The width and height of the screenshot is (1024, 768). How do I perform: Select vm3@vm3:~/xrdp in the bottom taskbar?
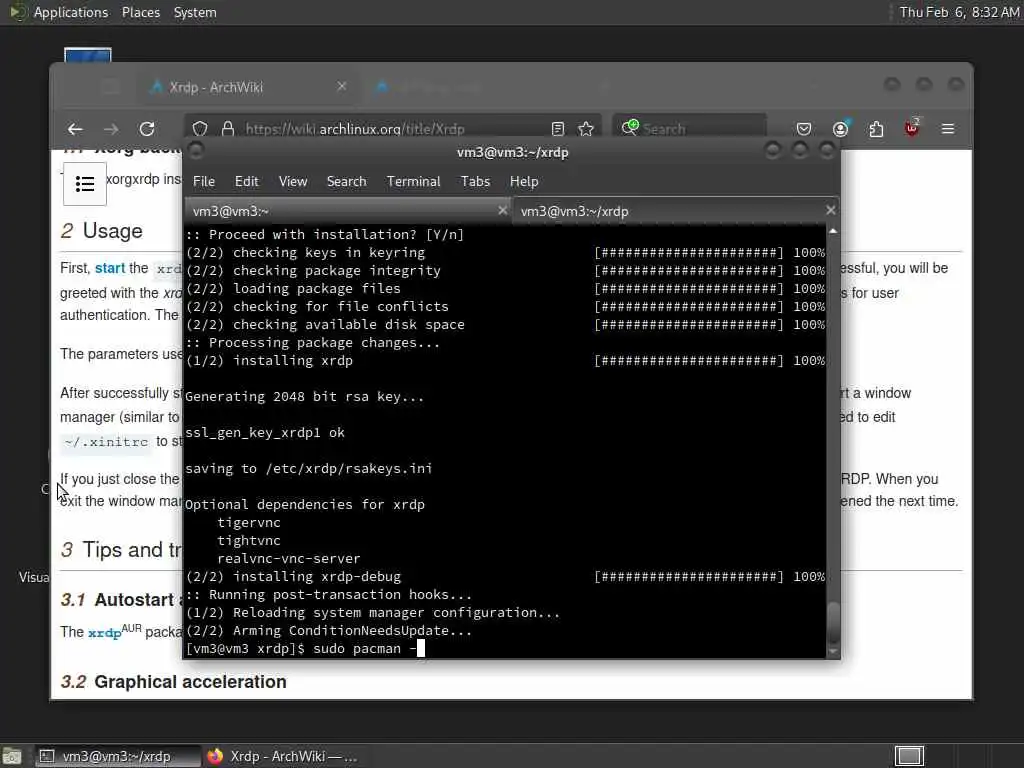pos(118,756)
